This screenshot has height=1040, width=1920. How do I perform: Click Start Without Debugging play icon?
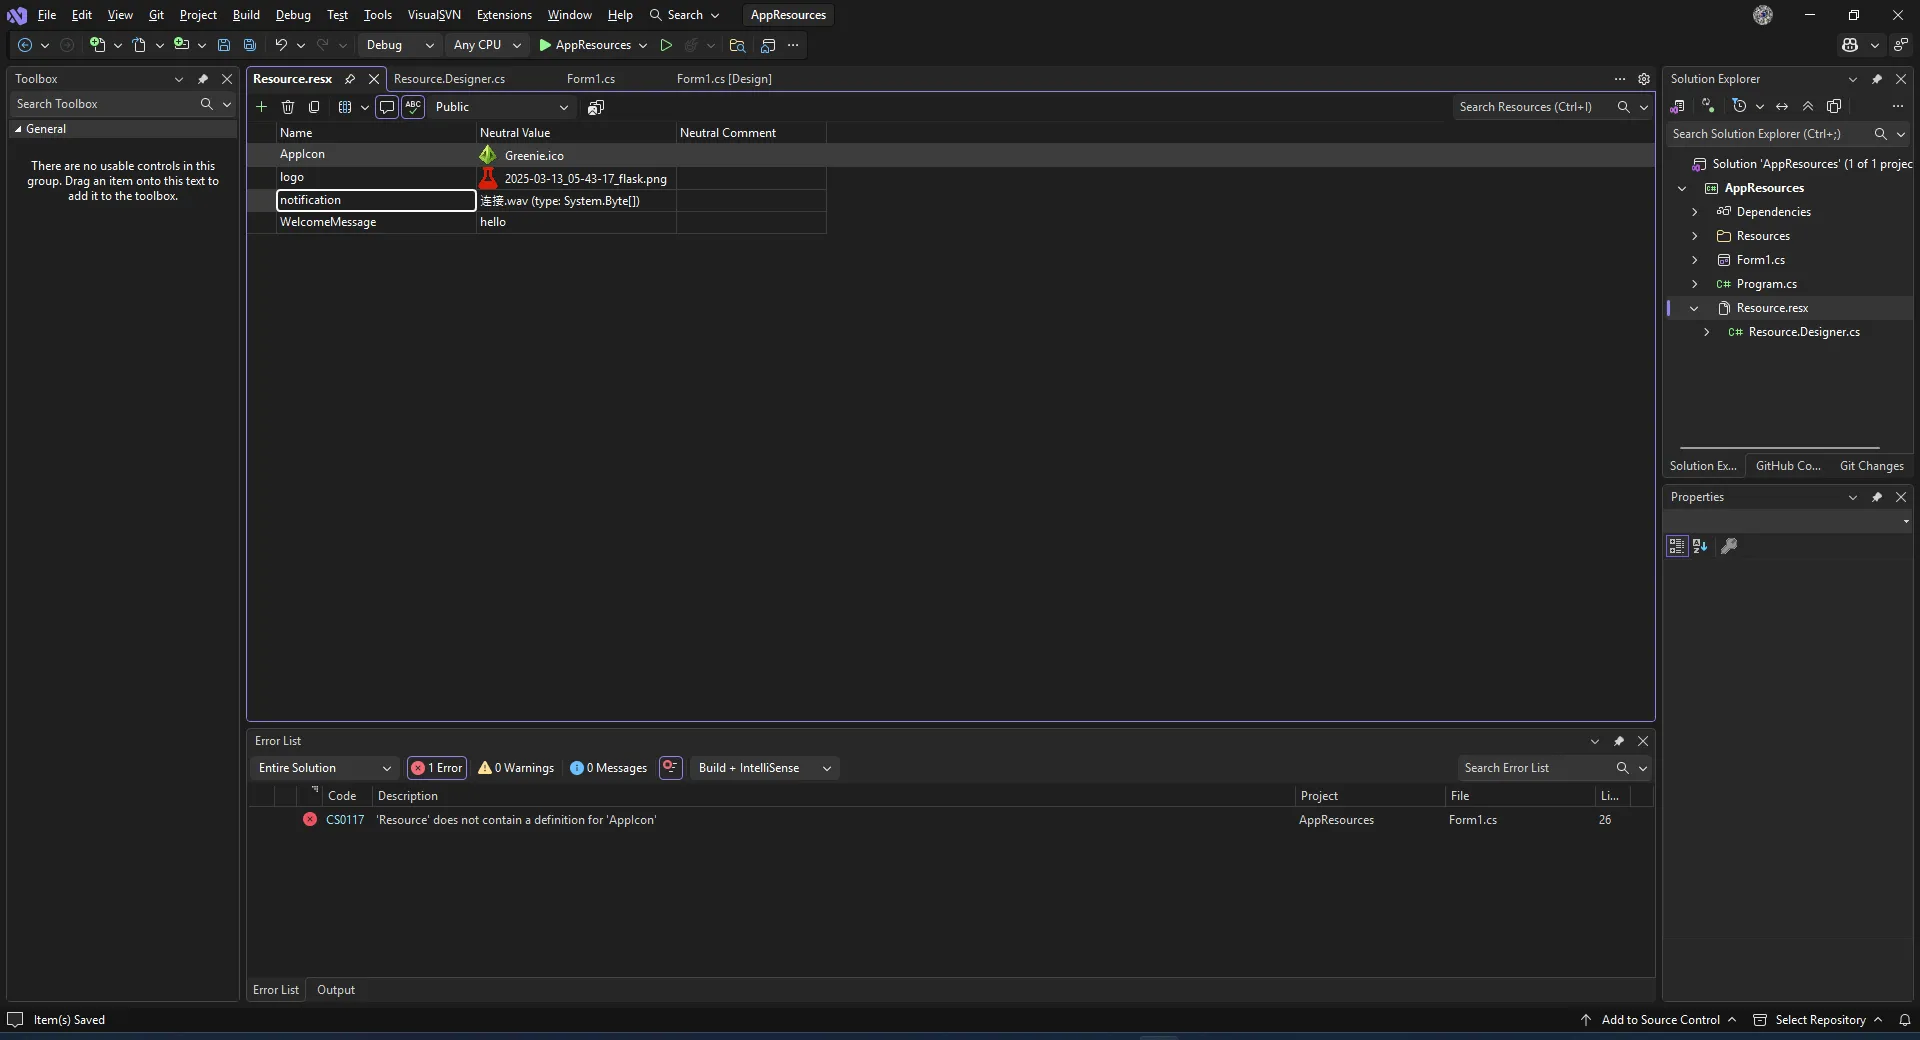[666, 45]
